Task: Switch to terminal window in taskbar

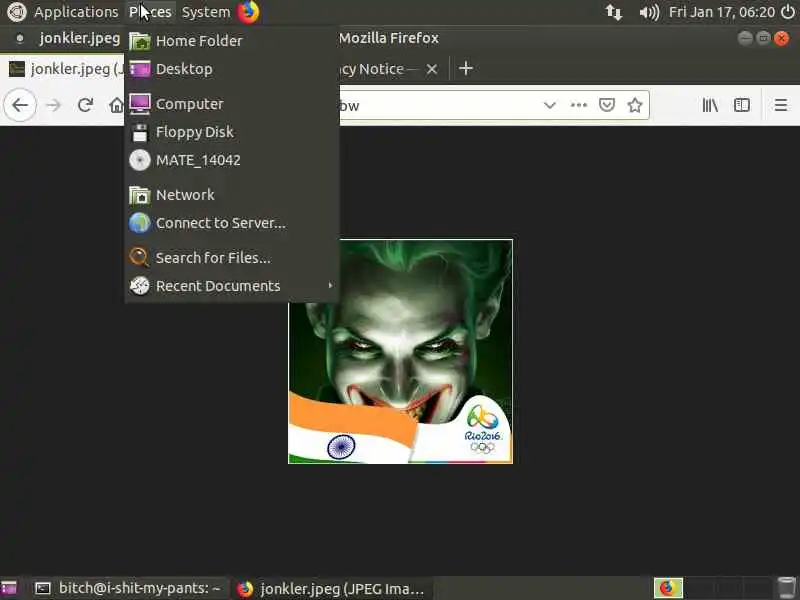Action: [128, 588]
